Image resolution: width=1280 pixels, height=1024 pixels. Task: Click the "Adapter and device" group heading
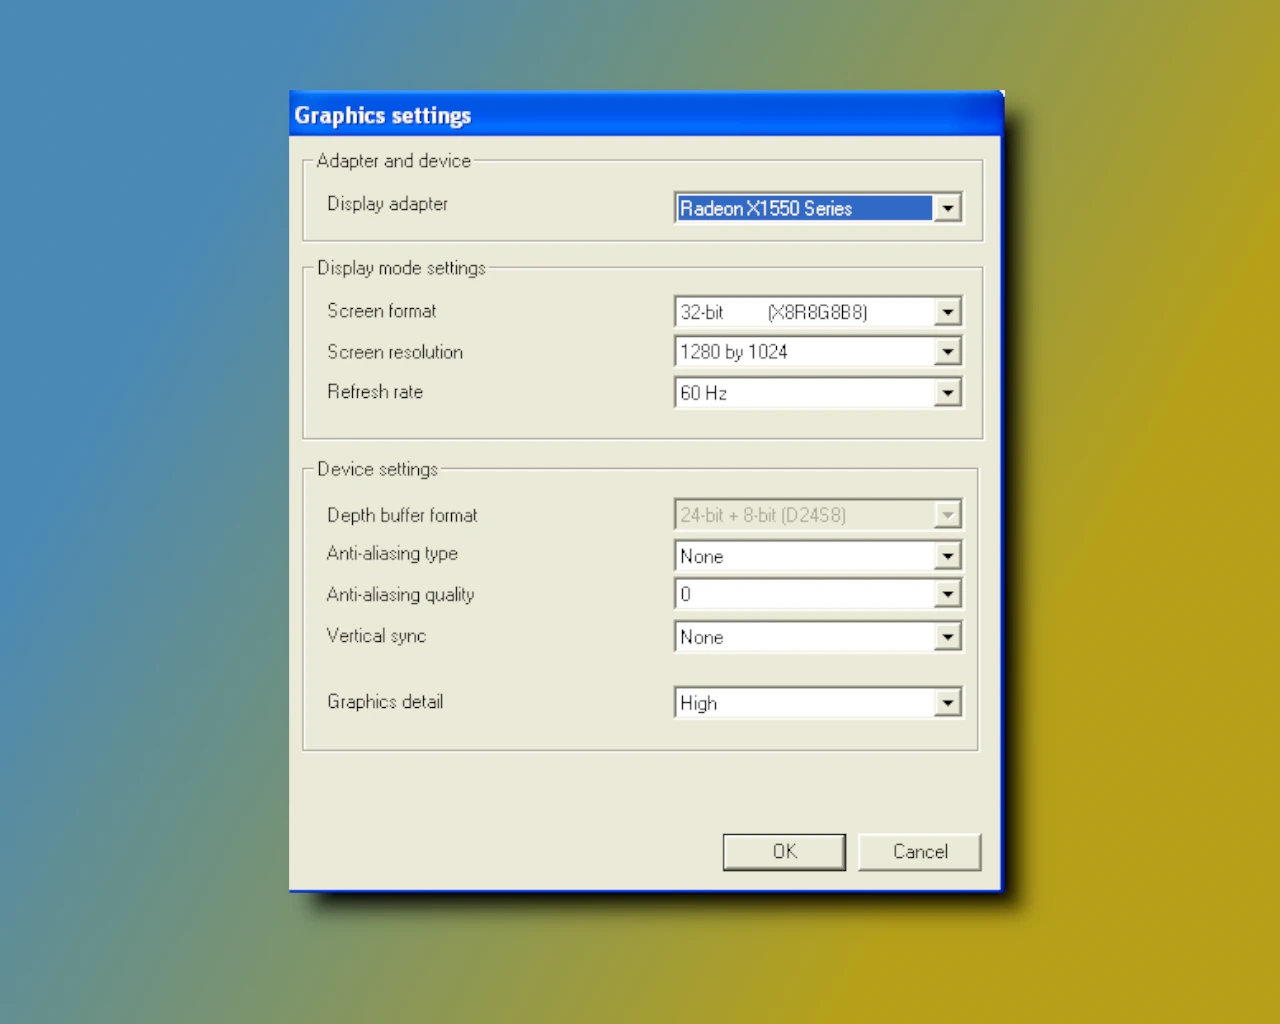394,161
